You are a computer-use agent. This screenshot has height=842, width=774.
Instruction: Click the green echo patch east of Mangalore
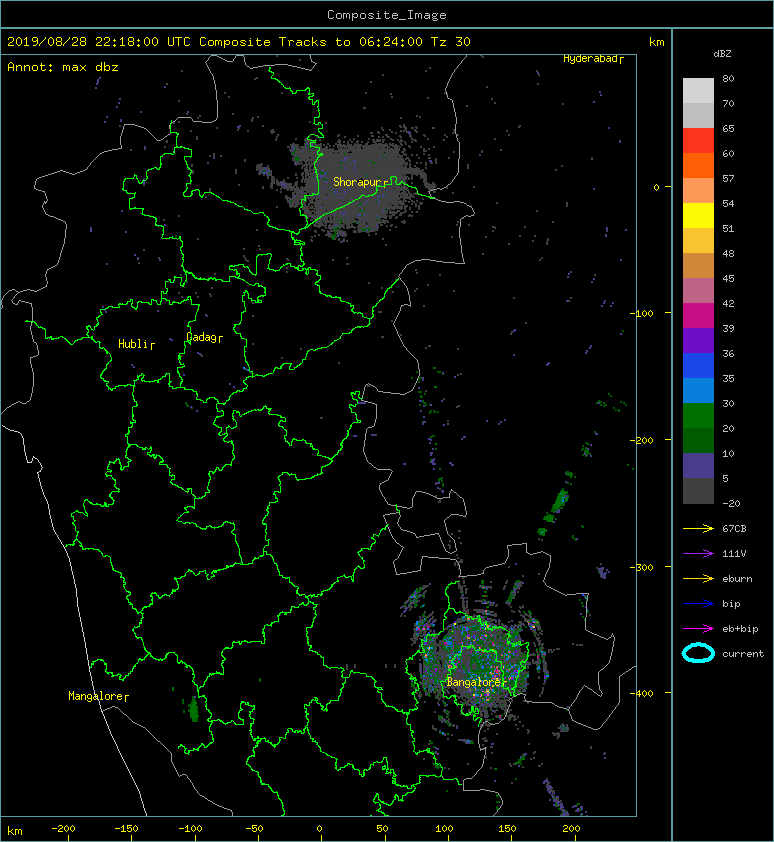[x=194, y=709]
